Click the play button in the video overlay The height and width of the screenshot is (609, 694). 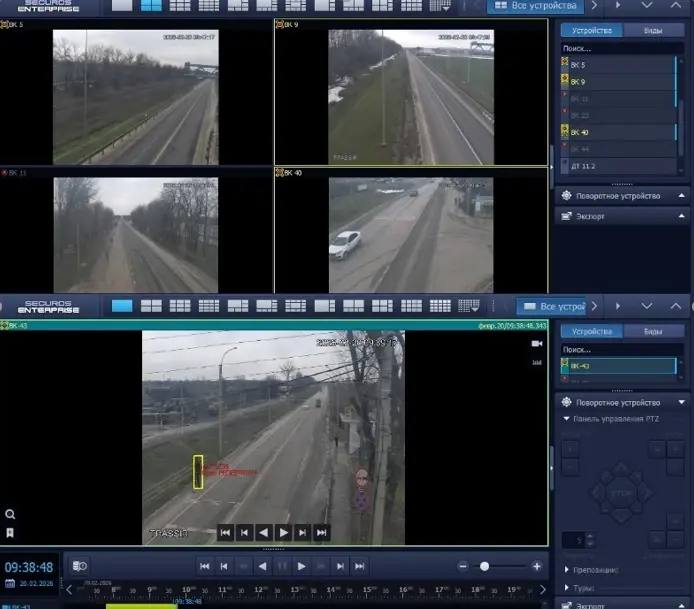click(283, 533)
